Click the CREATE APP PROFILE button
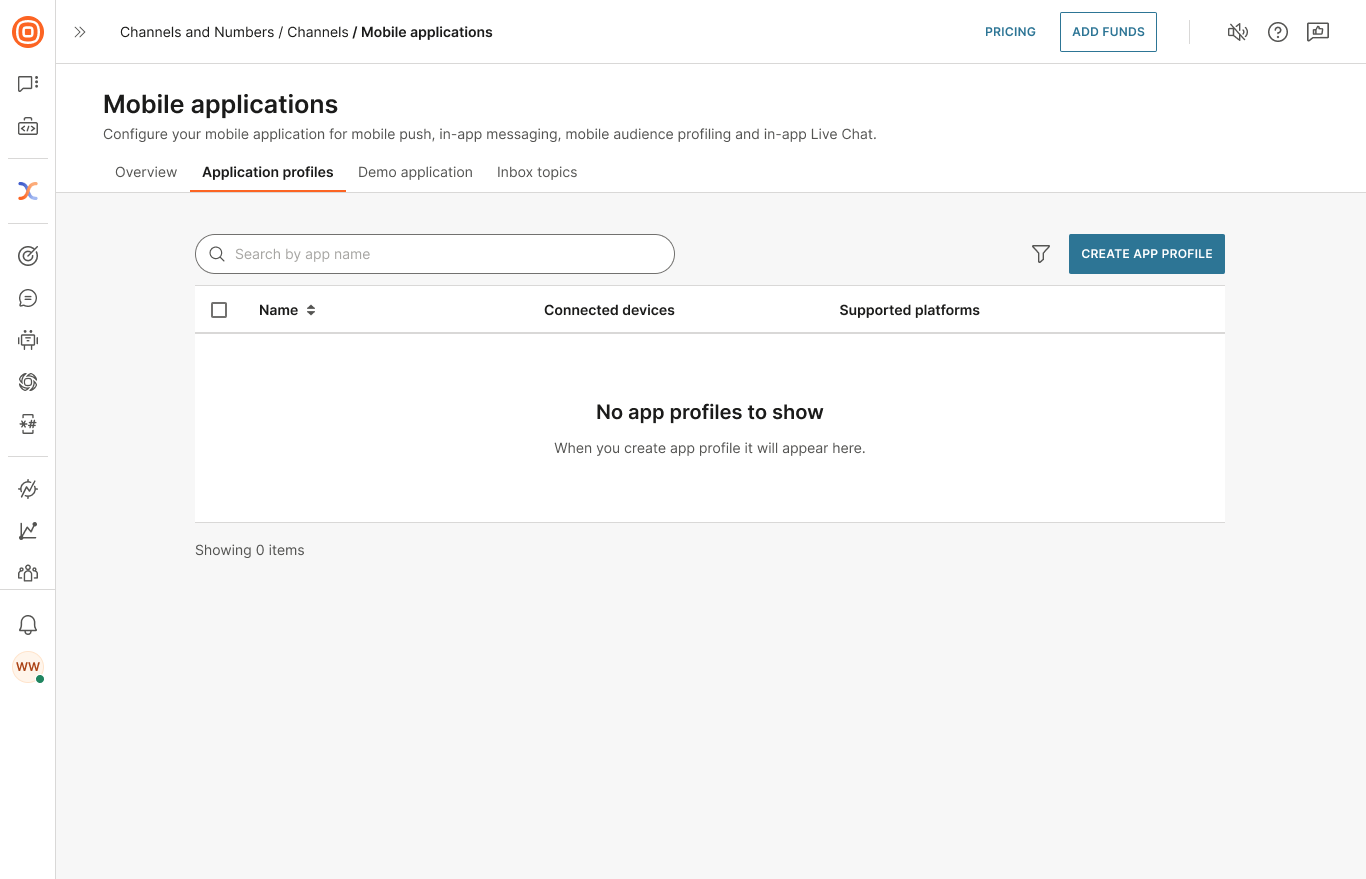1366x879 pixels. (x=1146, y=254)
